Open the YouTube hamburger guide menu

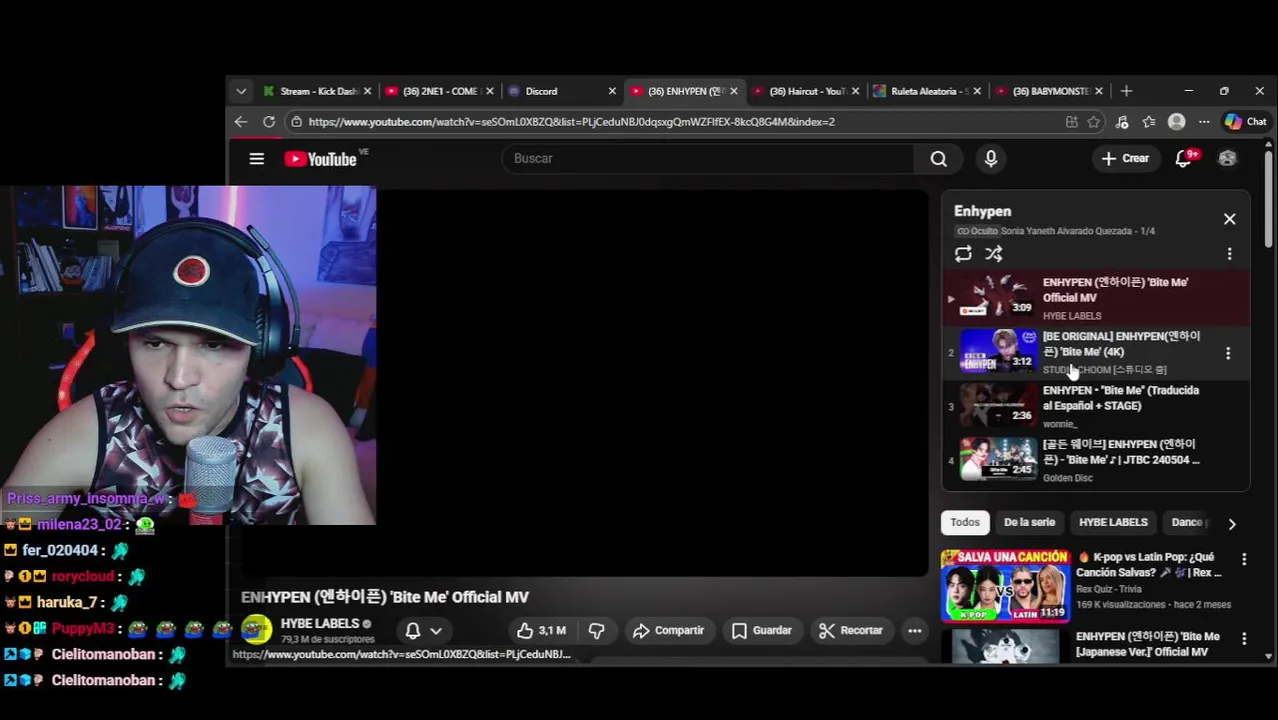[x=257, y=159]
